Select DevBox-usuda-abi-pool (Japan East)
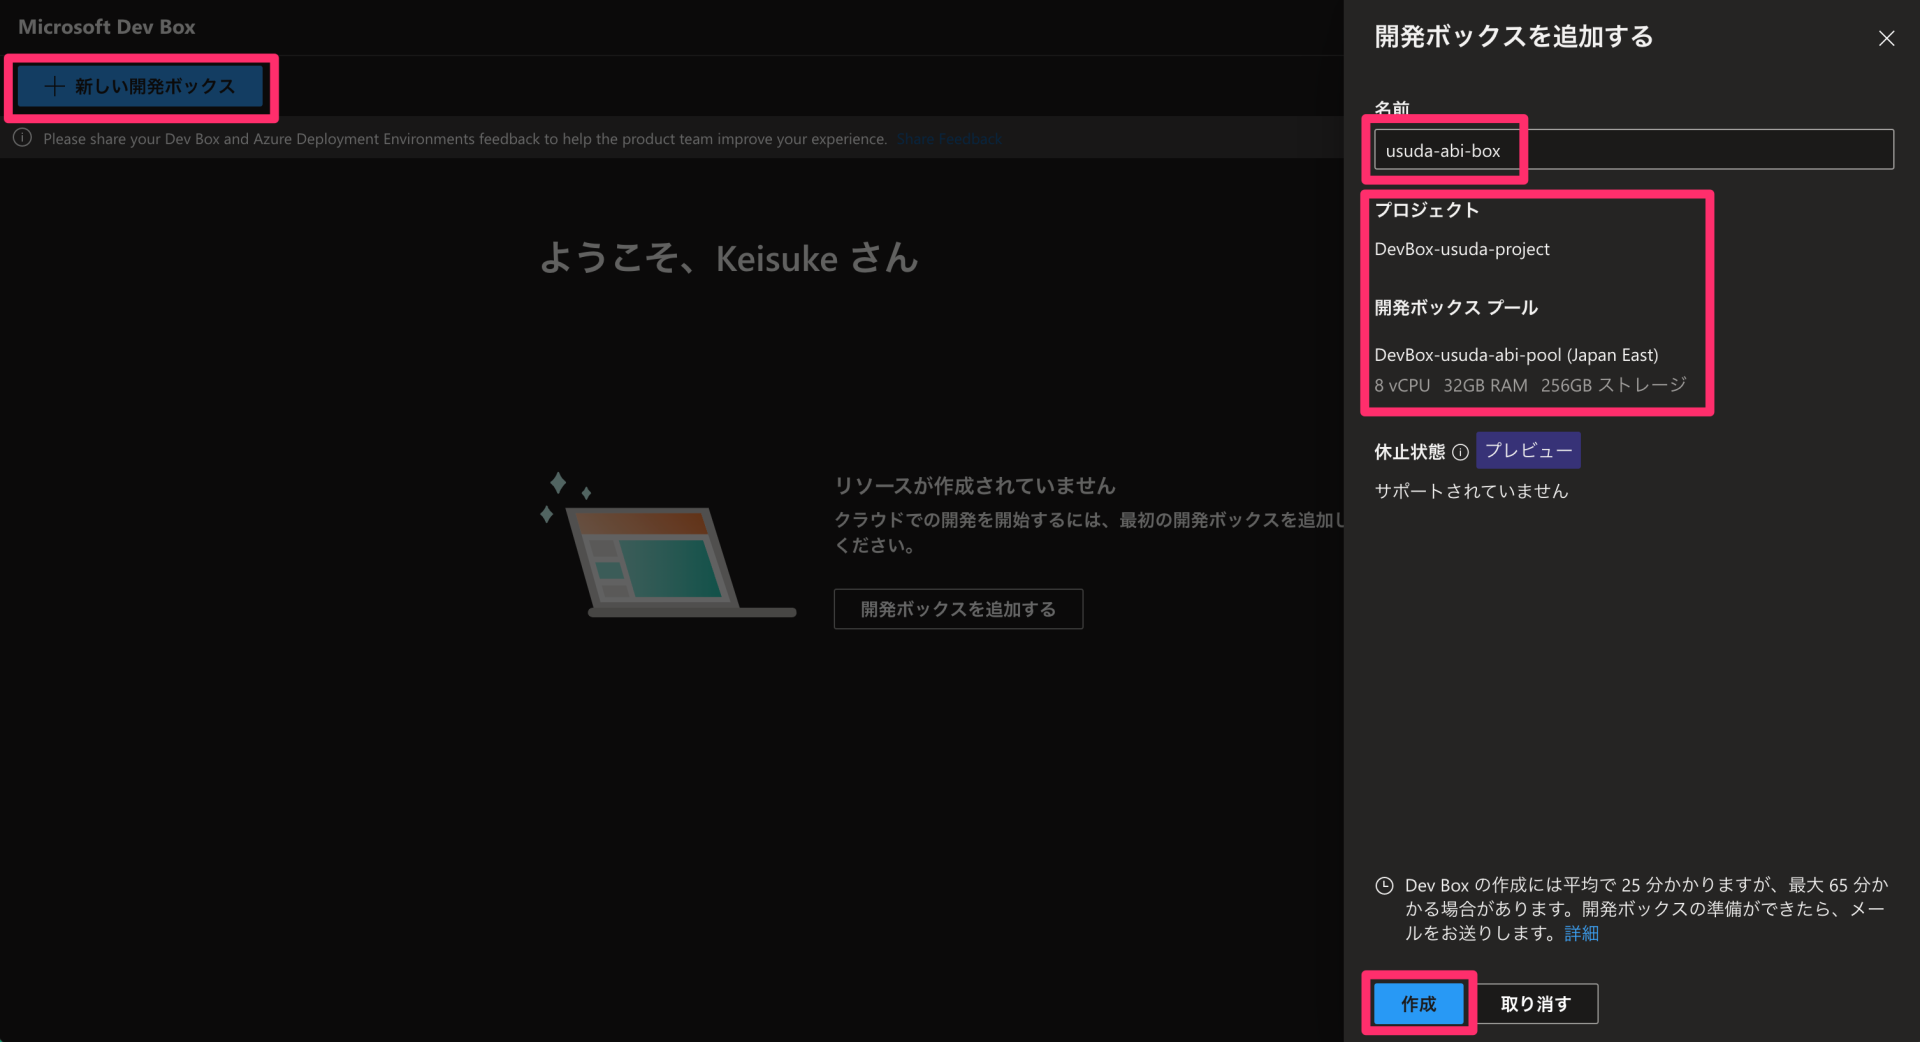 pos(1516,355)
